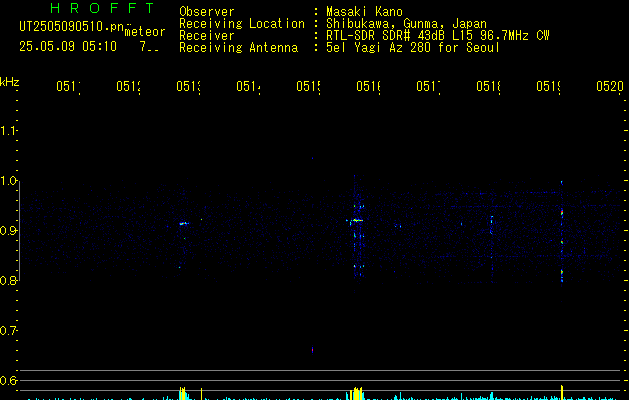Click the yellow intensity spike below 0519
The height and width of the screenshot is (400, 629).
tap(562, 392)
